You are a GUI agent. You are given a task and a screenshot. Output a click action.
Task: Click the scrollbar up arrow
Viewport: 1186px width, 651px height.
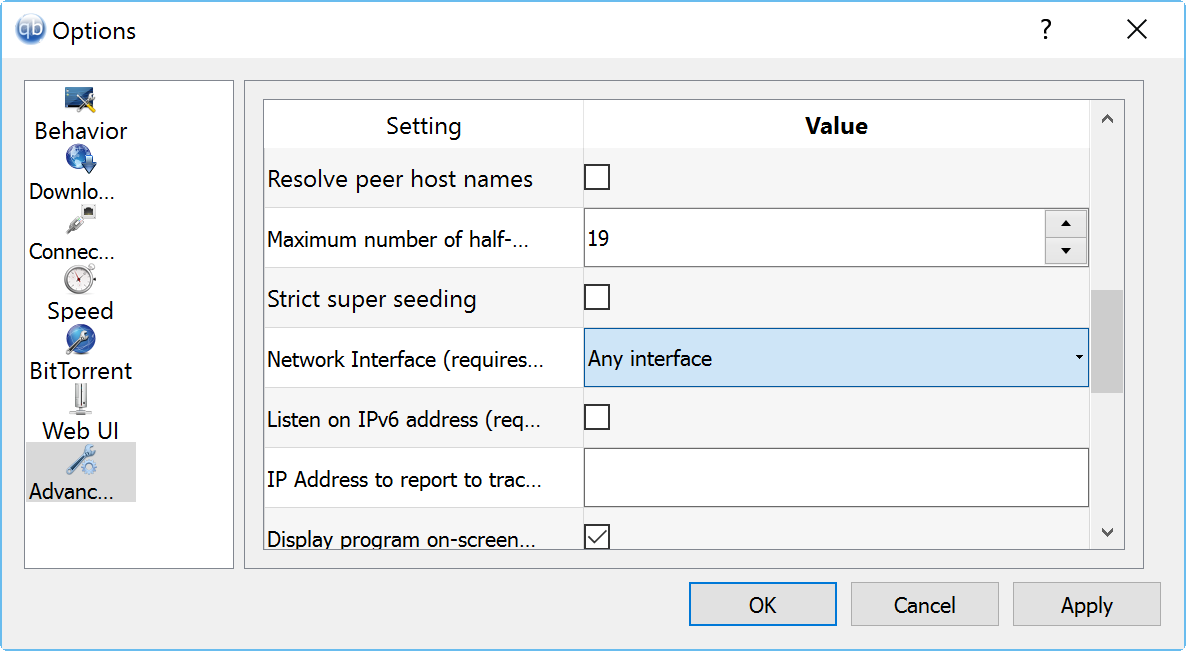coord(1107,119)
